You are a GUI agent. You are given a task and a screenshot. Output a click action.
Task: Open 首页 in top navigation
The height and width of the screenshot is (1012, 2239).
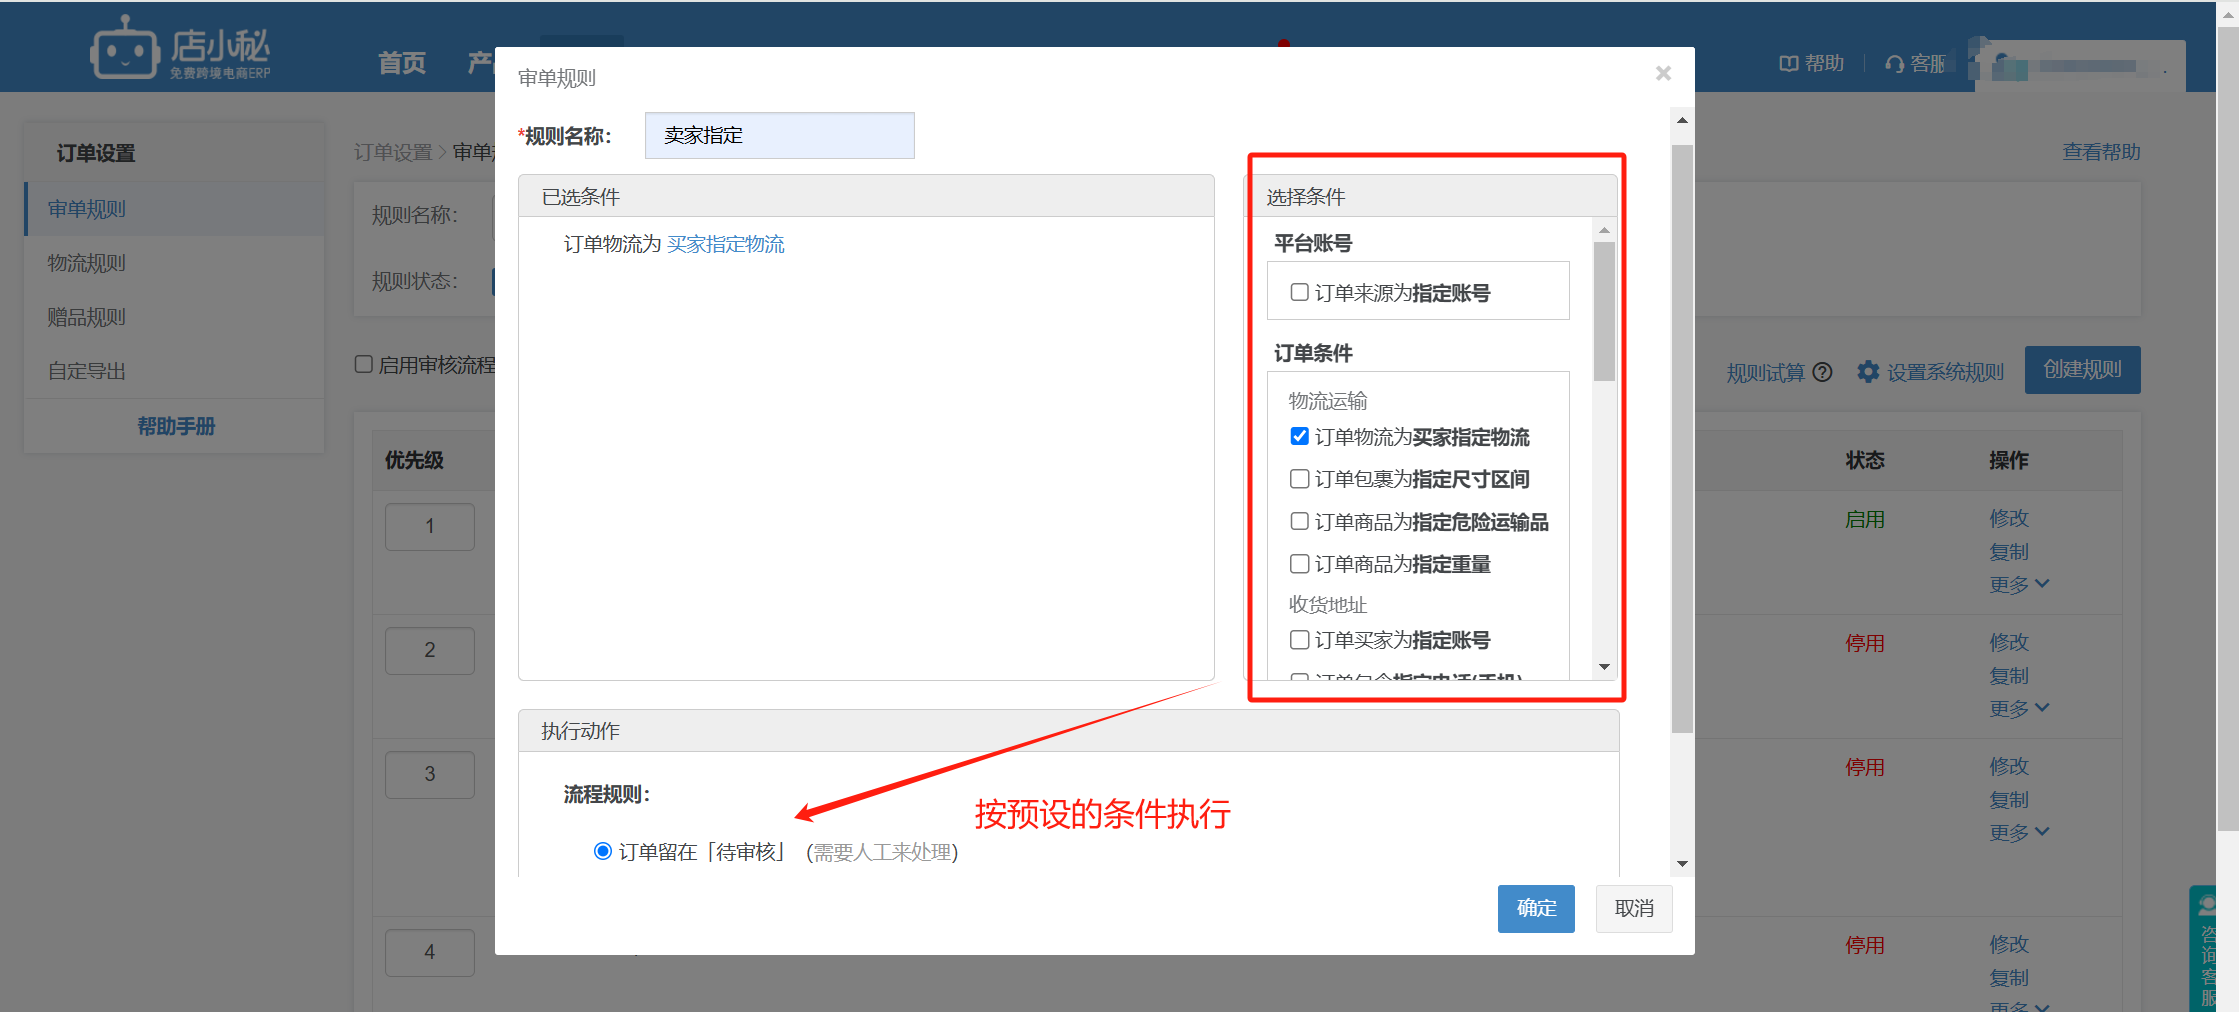click(402, 63)
